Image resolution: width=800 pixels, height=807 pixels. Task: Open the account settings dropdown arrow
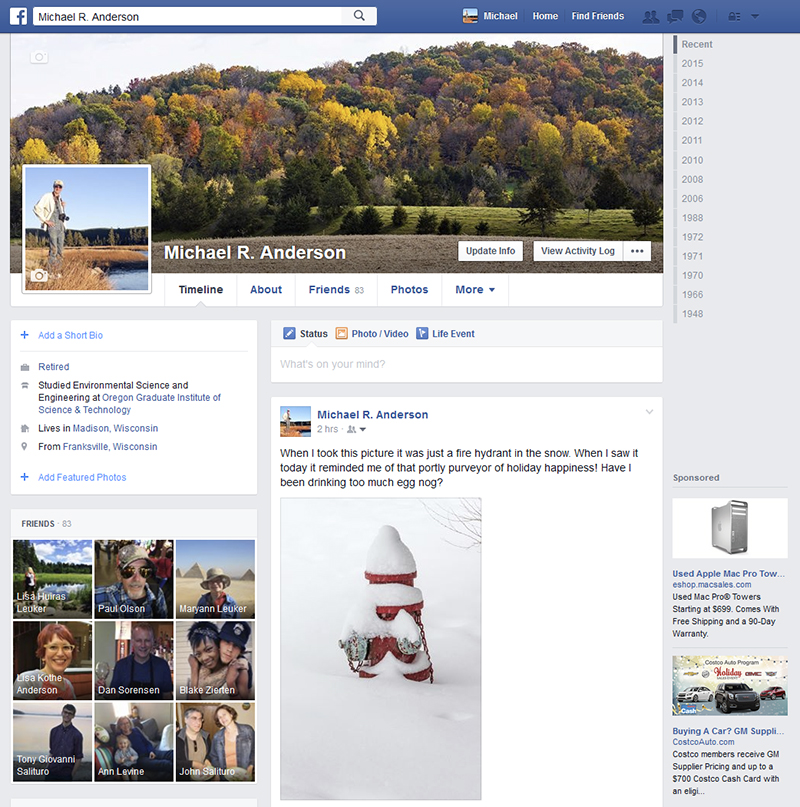(755, 15)
